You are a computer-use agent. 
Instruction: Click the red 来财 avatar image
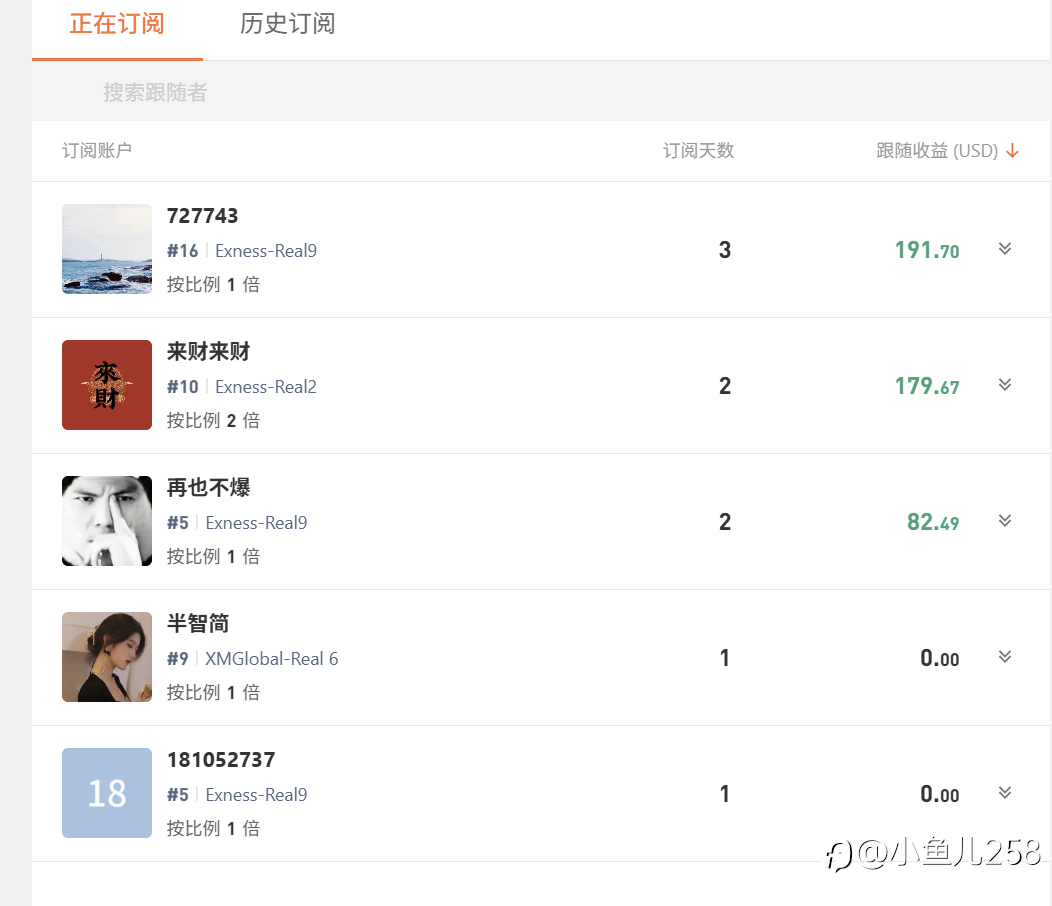107,385
